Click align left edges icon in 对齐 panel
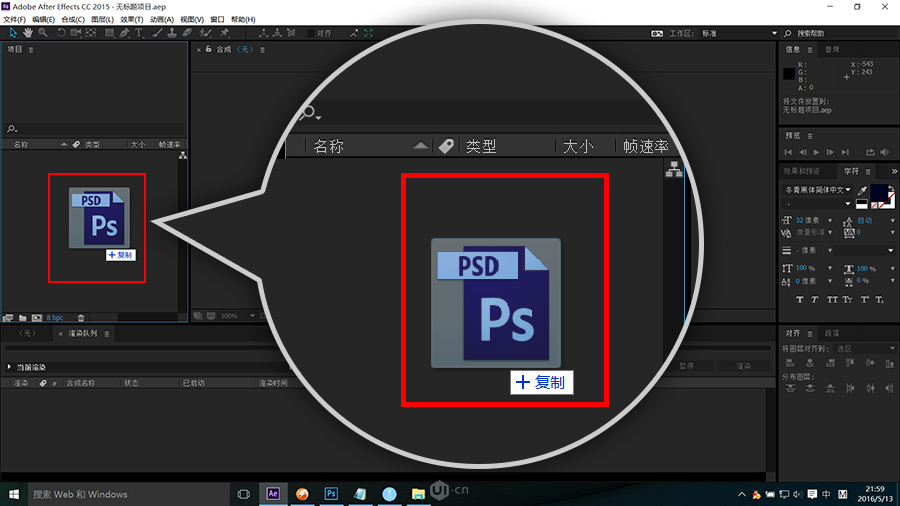Viewport: 900px width, 506px height. pyautogui.click(x=790, y=363)
